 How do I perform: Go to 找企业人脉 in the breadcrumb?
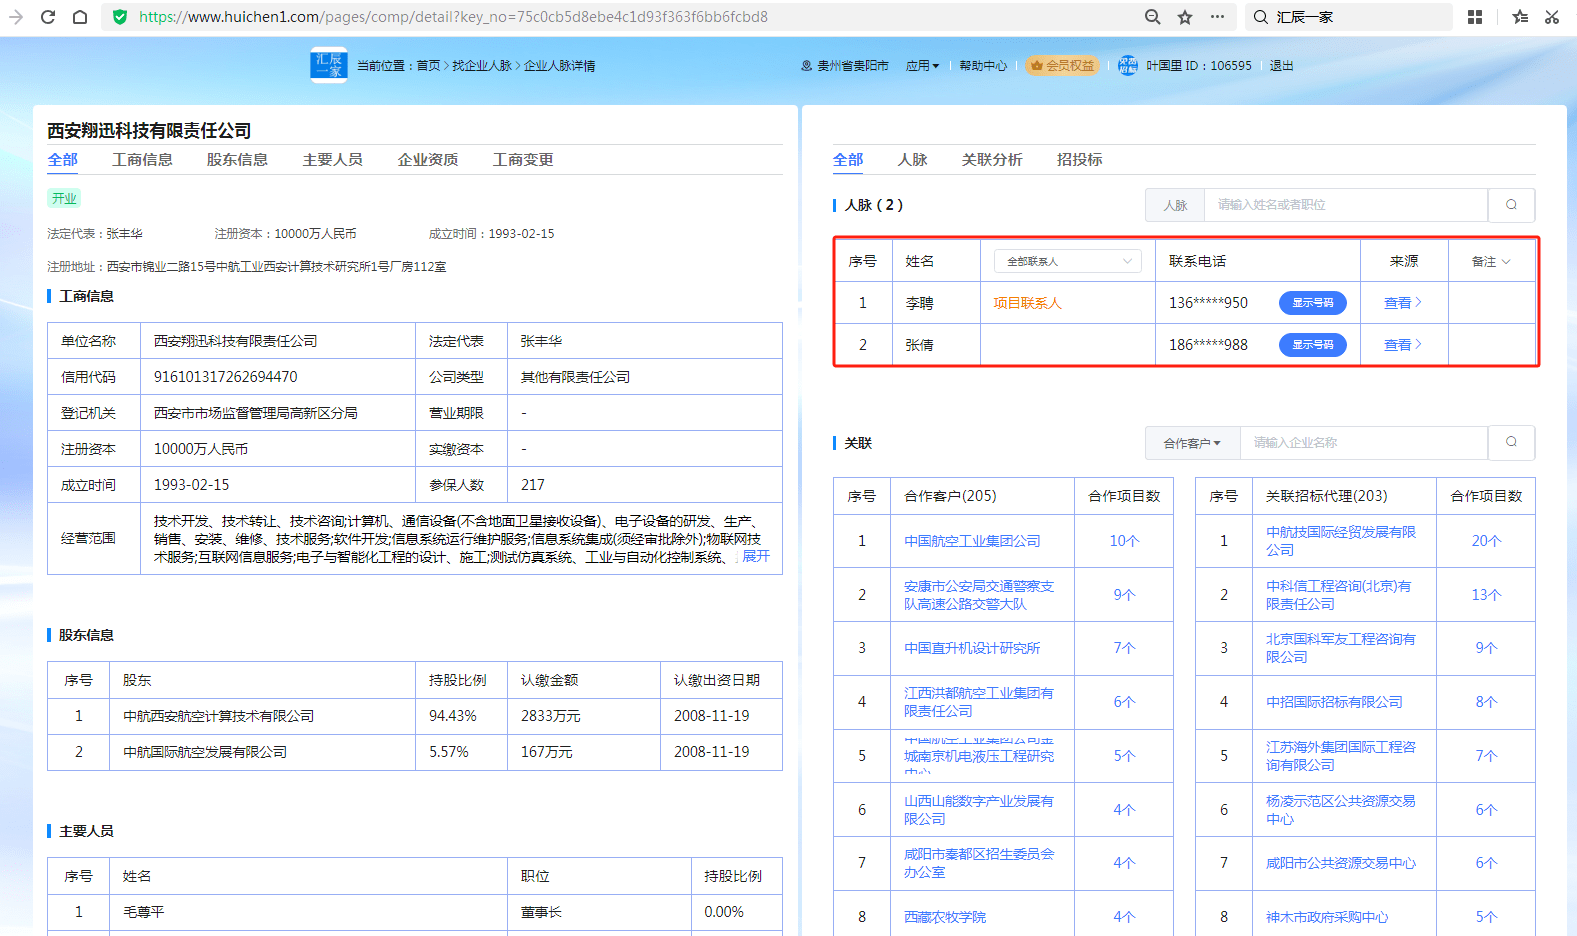click(482, 66)
